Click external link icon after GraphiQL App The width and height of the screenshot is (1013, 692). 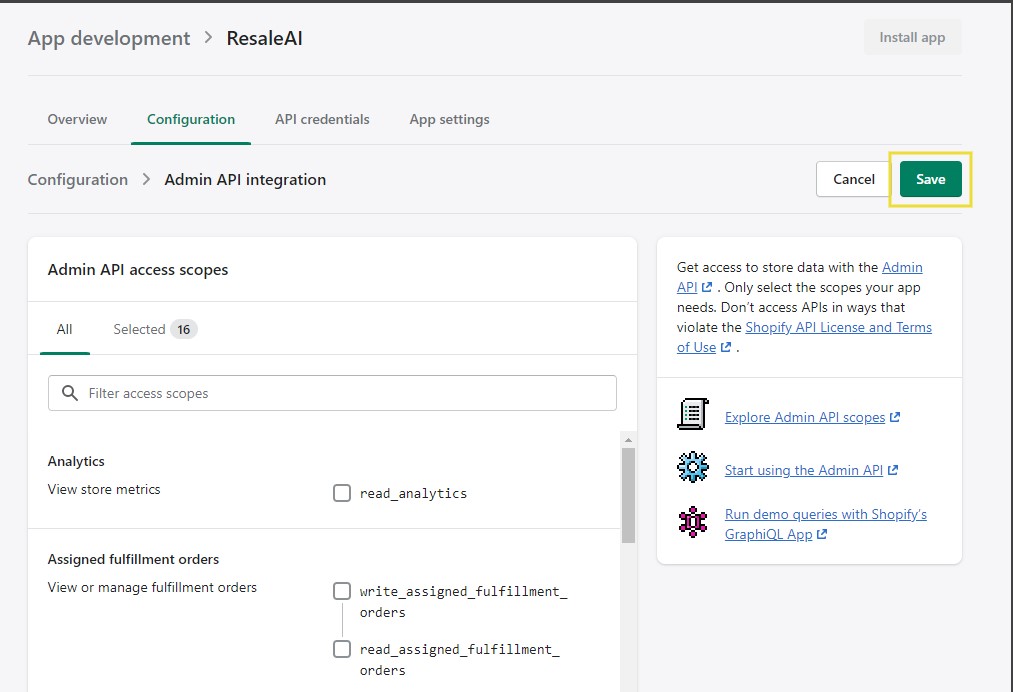point(822,534)
